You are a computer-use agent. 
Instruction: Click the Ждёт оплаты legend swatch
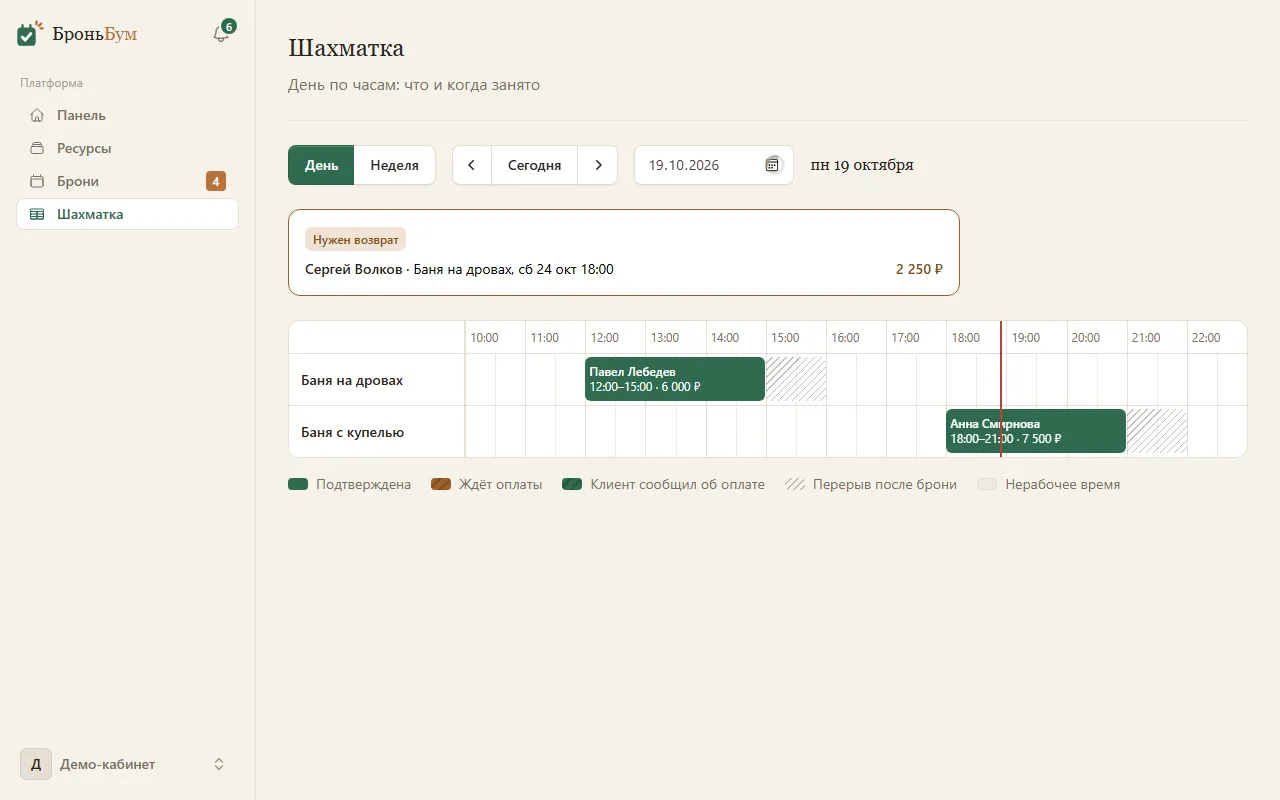click(441, 484)
